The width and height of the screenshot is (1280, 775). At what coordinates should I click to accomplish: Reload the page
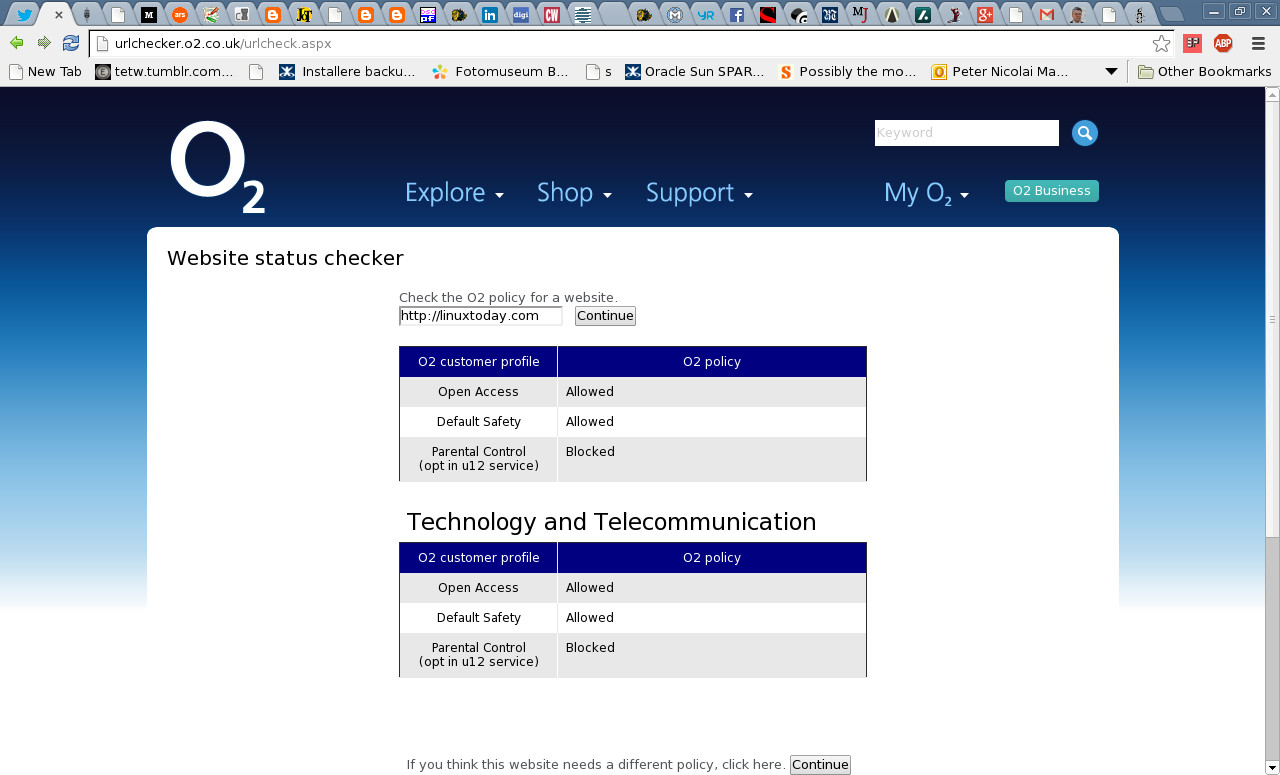(x=71, y=43)
